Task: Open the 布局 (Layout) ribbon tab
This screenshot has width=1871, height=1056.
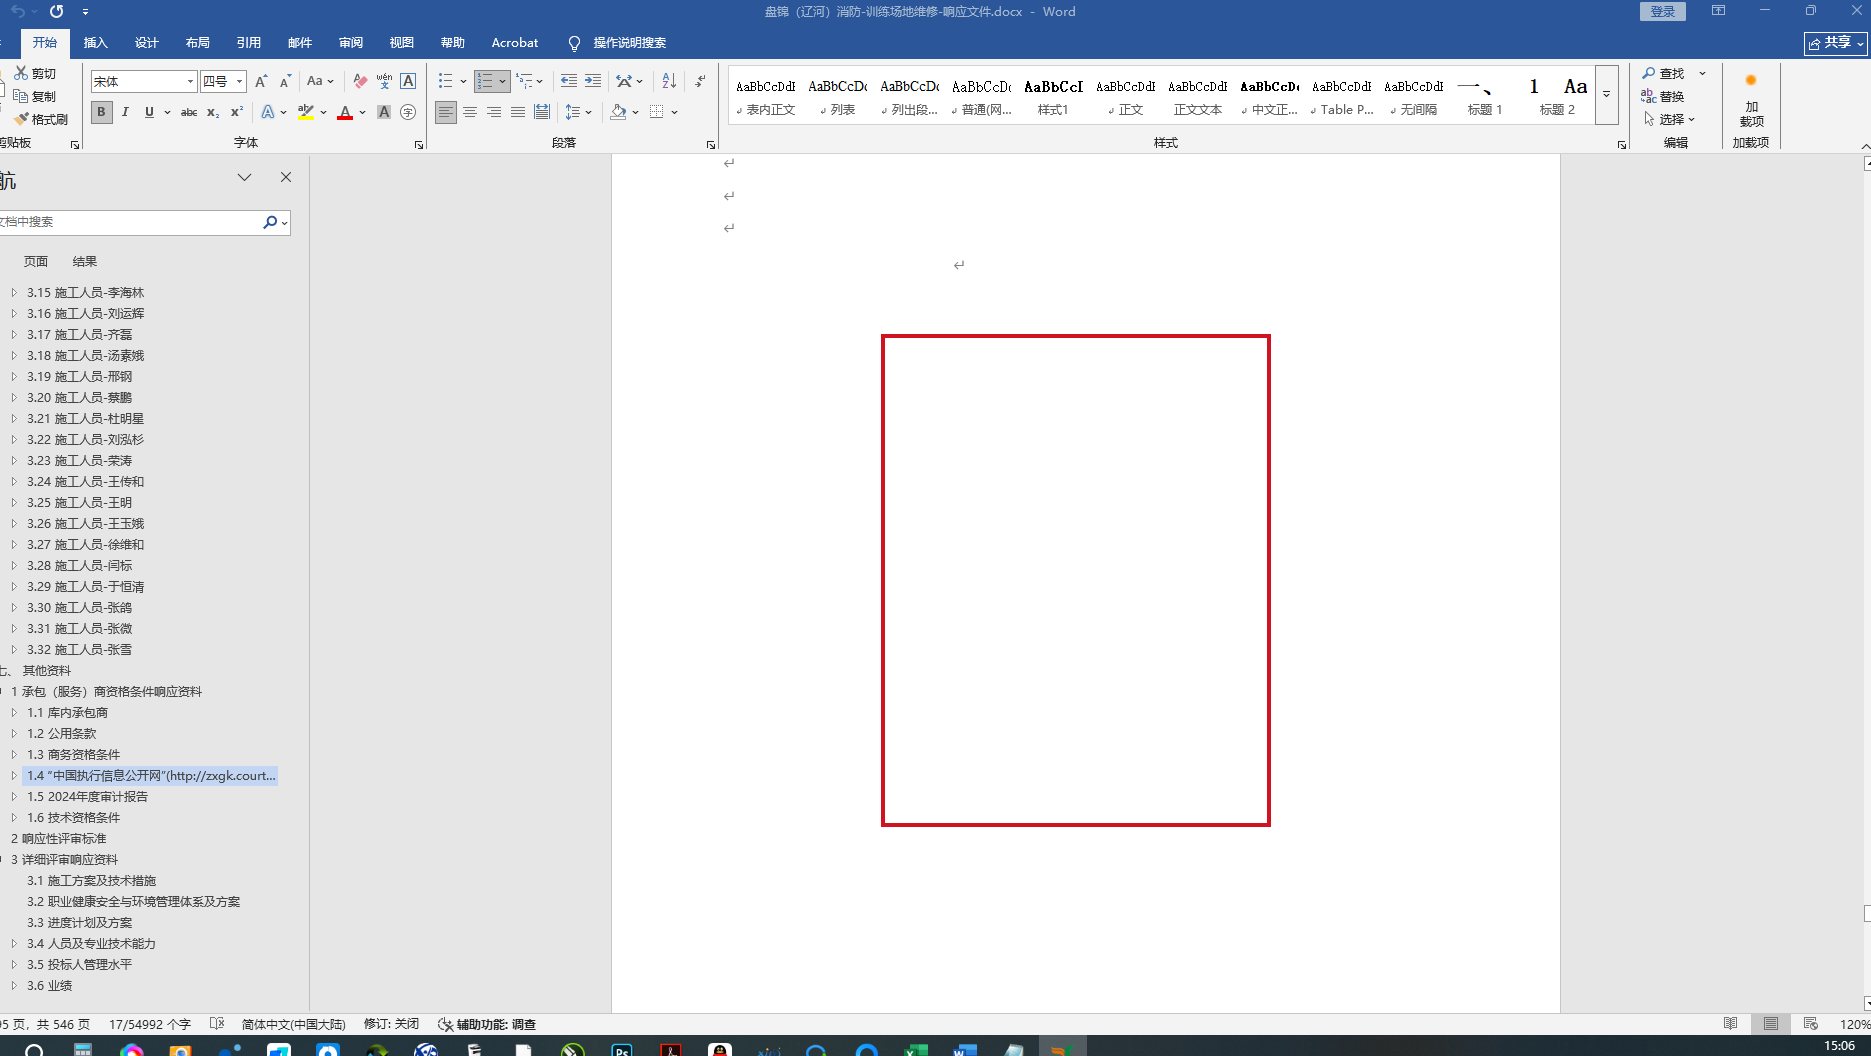Action: pos(198,43)
